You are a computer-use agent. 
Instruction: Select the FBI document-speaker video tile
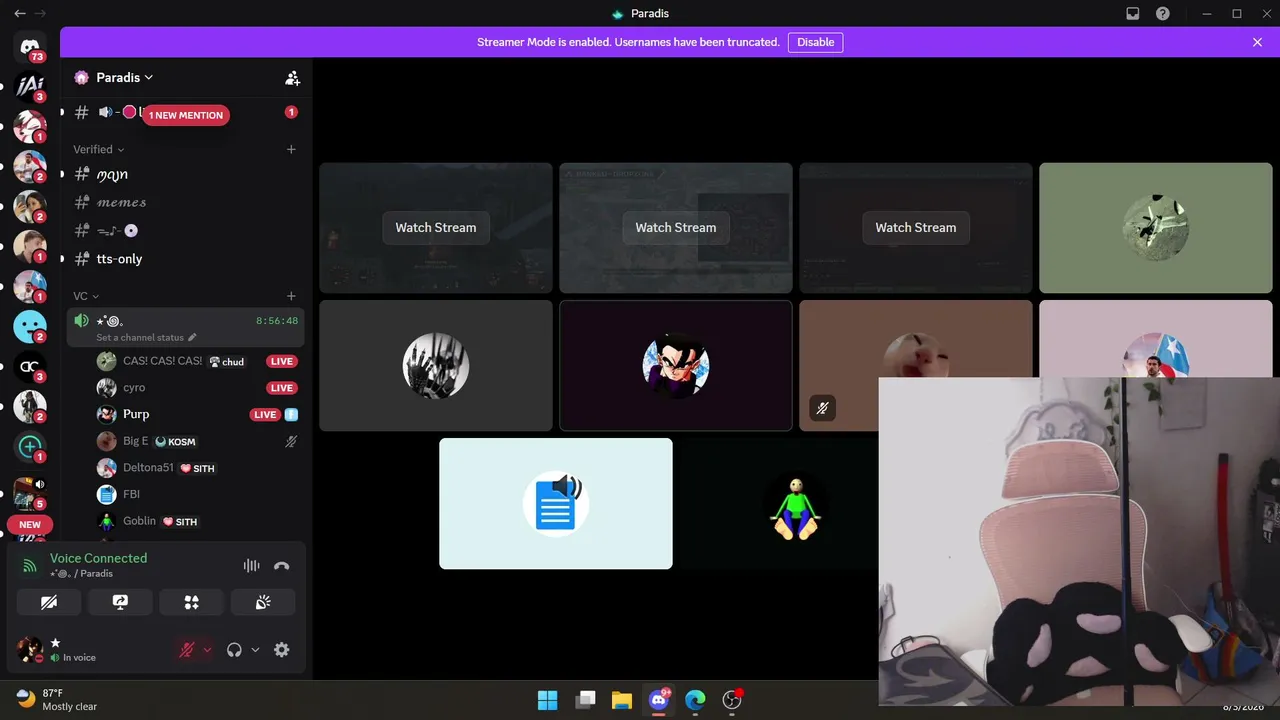pyautogui.click(x=556, y=503)
